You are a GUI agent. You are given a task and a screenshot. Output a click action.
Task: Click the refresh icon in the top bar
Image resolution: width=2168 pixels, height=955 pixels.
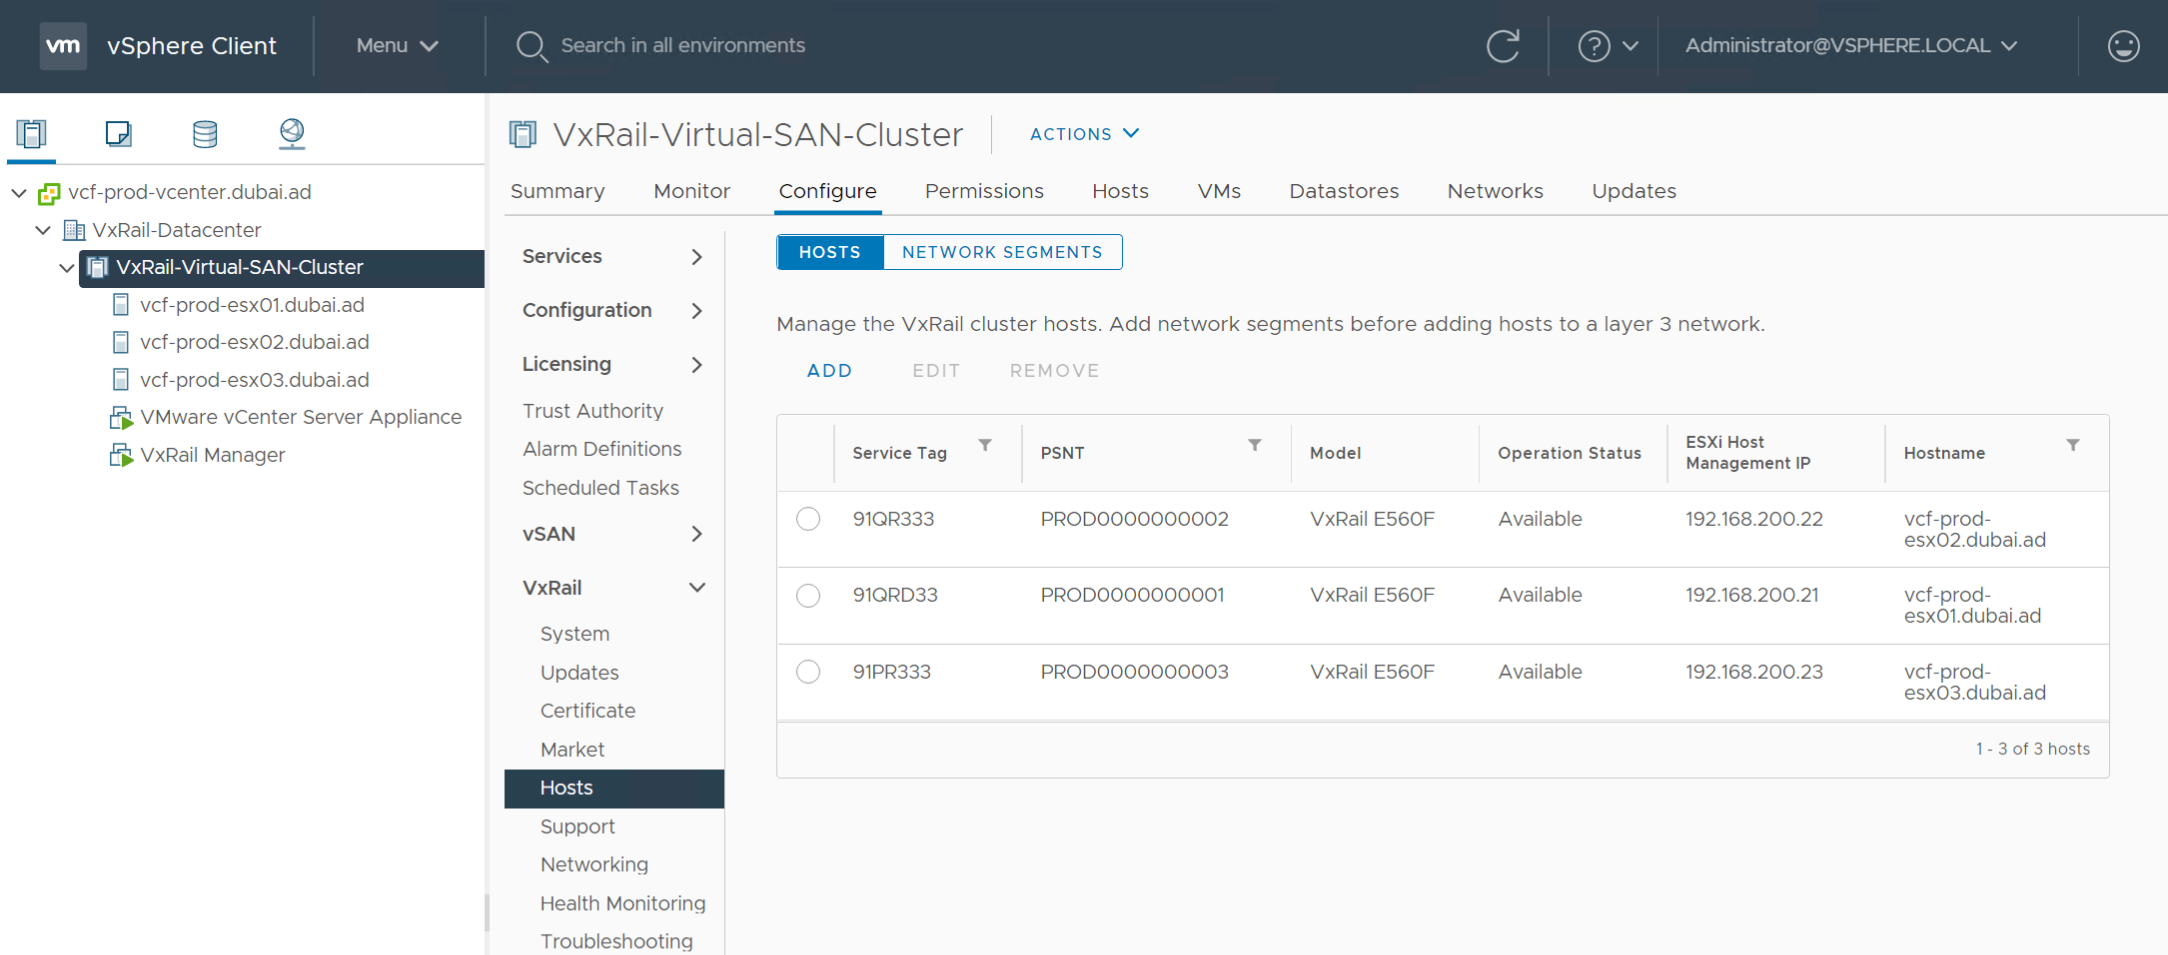point(1503,45)
